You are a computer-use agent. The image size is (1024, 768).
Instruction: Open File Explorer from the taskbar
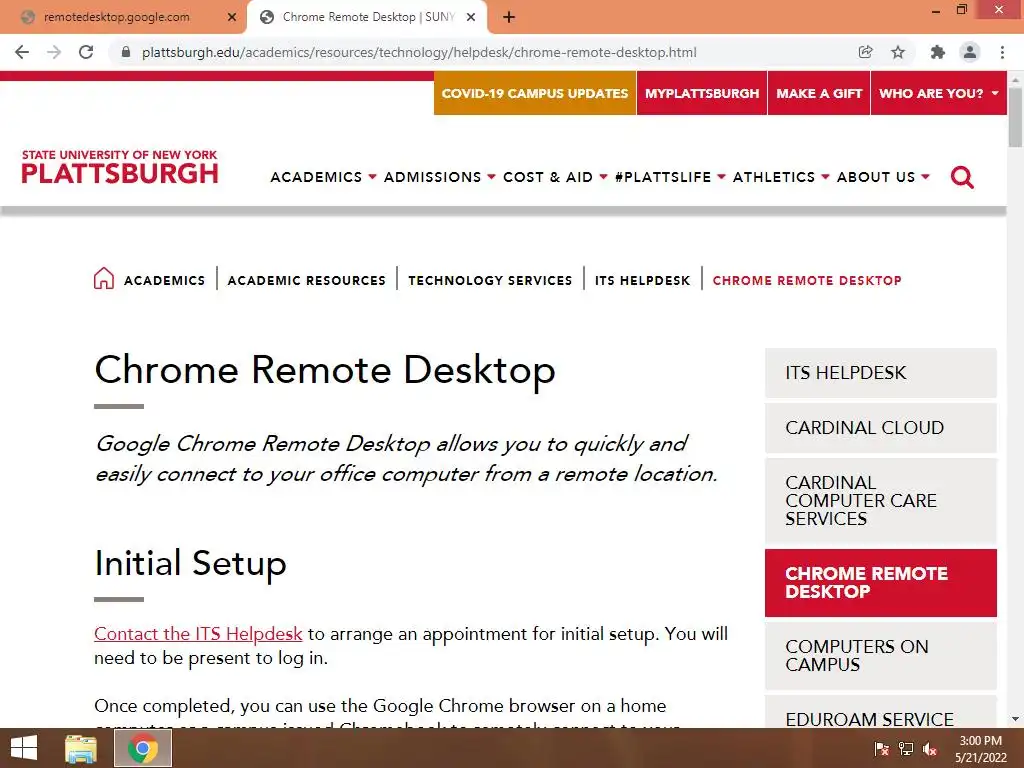click(x=81, y=748)
